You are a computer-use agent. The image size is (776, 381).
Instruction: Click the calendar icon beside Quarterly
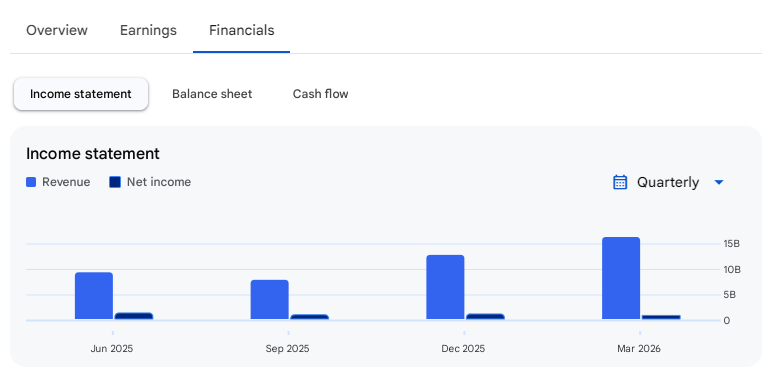pos(620,182)
